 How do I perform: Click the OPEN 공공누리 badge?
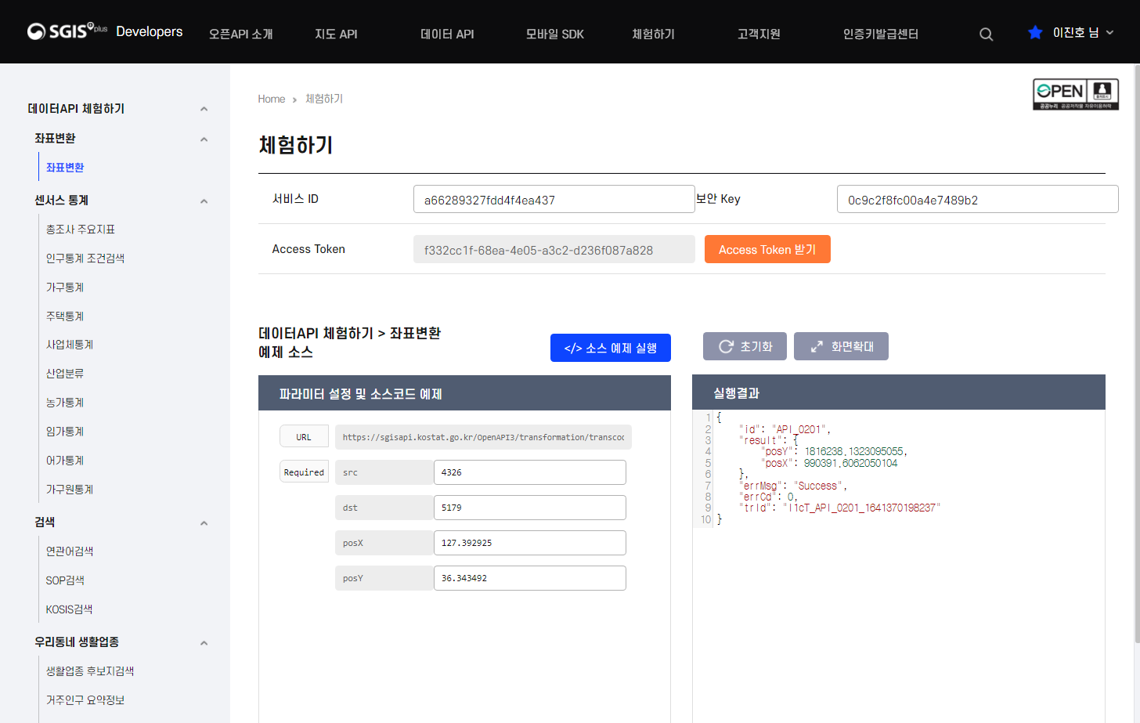click(x=1076, y=94)
